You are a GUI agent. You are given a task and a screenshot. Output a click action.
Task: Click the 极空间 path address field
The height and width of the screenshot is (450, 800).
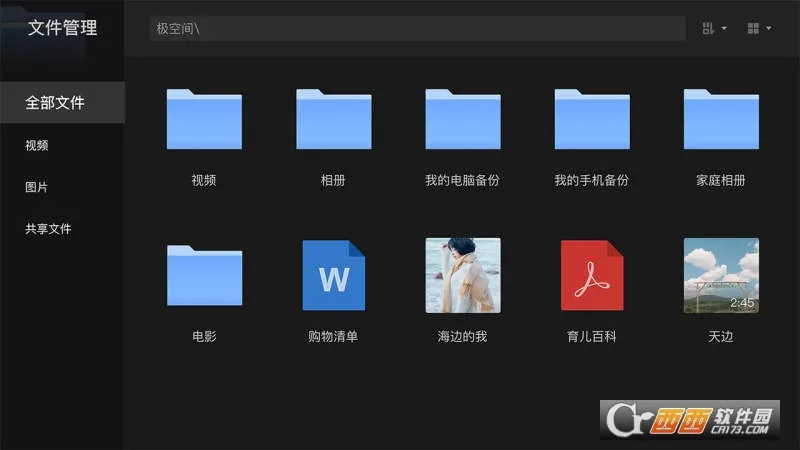point(417,28)
